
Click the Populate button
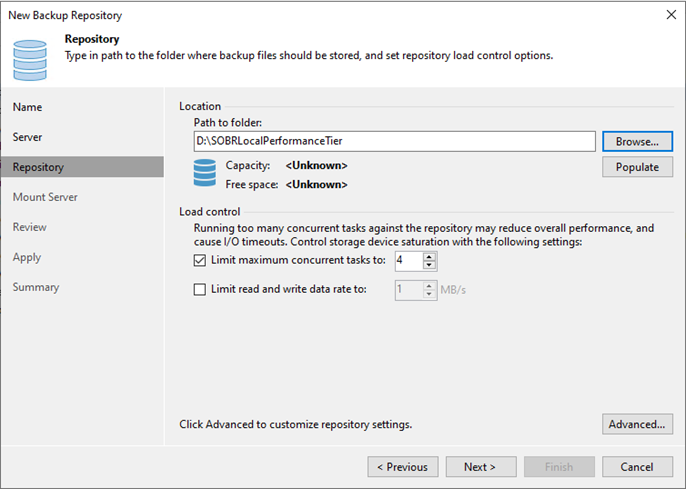pos(637,167)
